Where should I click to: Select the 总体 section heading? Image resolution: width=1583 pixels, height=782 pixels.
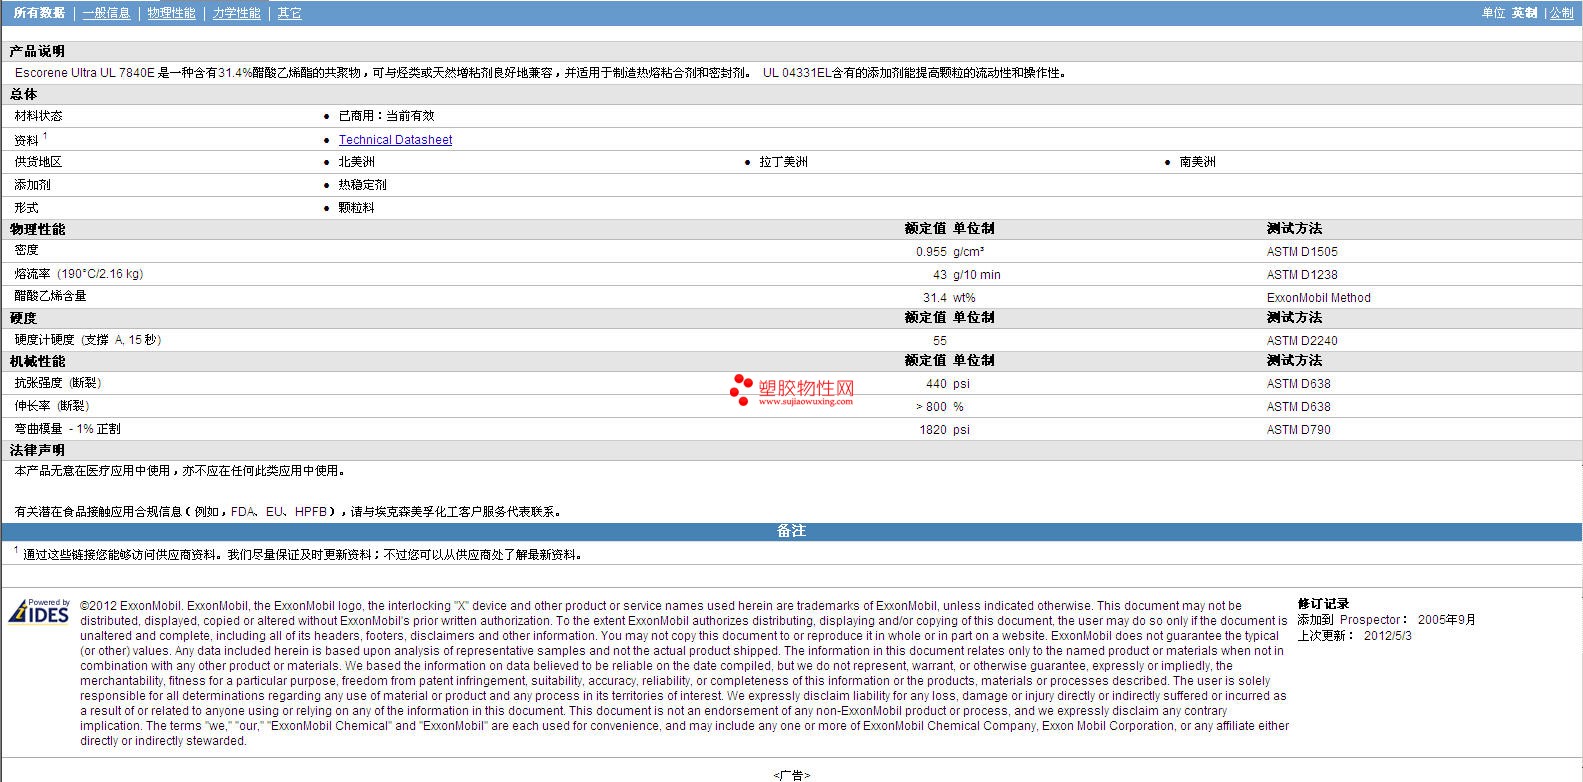coord(24,94)
